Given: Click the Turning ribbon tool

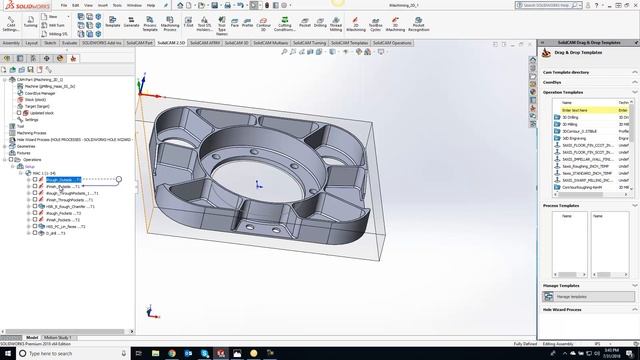Looking at the screenshot, I should click(30, 22).
